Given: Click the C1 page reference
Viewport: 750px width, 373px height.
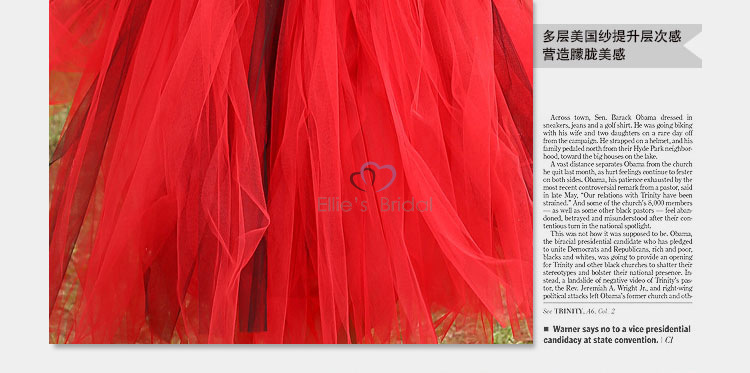Looking at the screenshot, I should (x=669, y=340).
